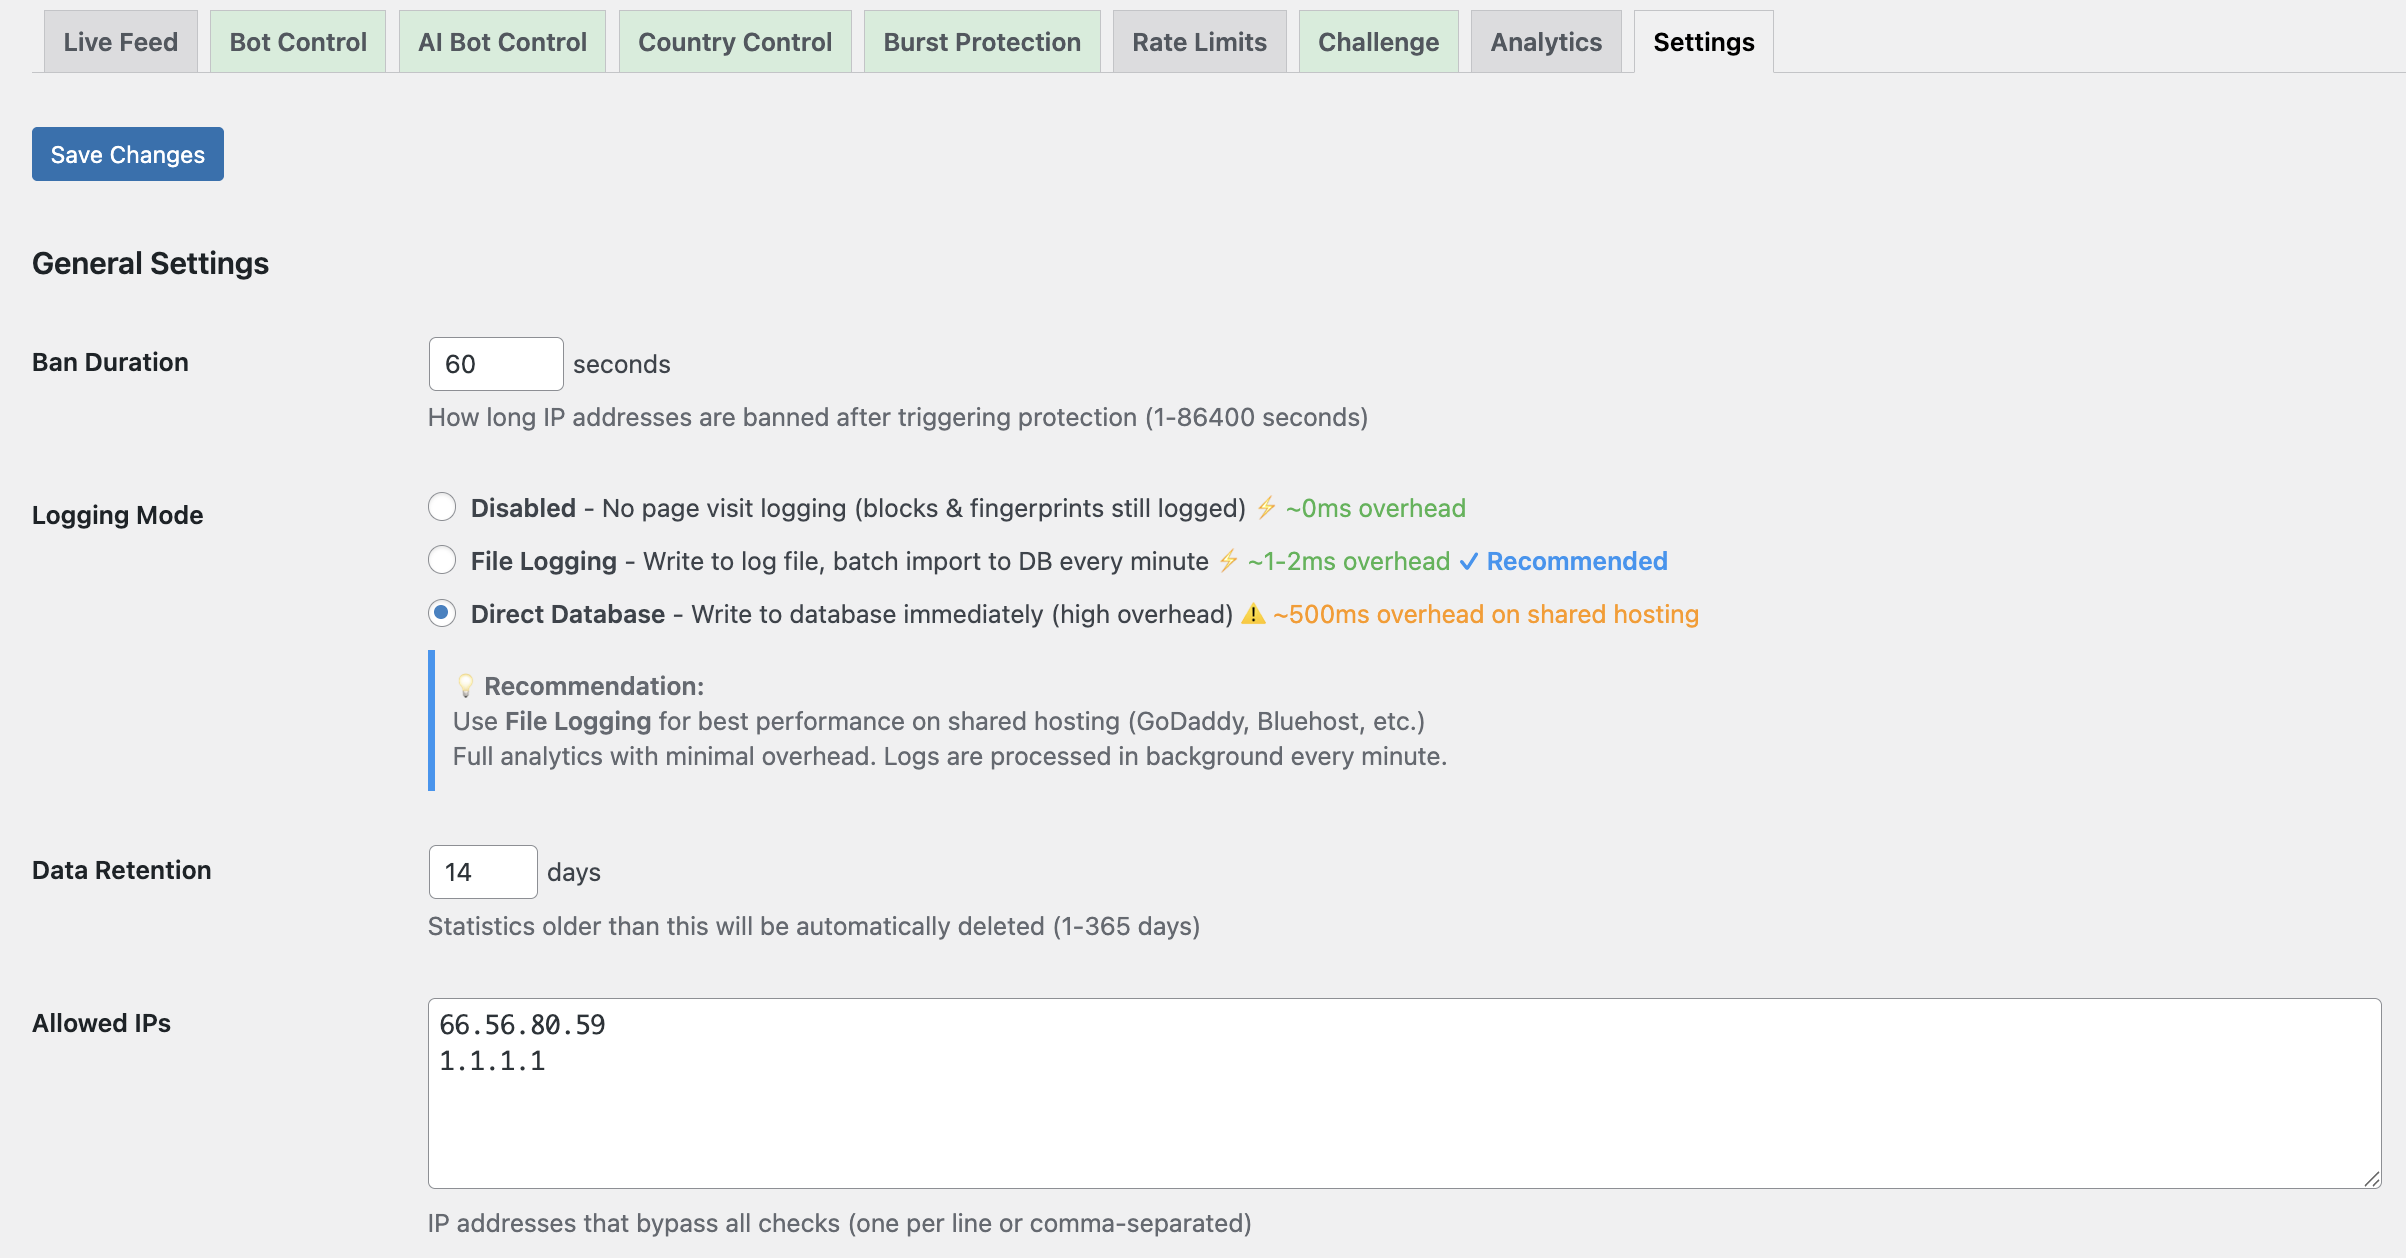Click the 'days' unit label
Image resolution: width=2406 pixels, height=1258 pixels.
pos(574,872)
